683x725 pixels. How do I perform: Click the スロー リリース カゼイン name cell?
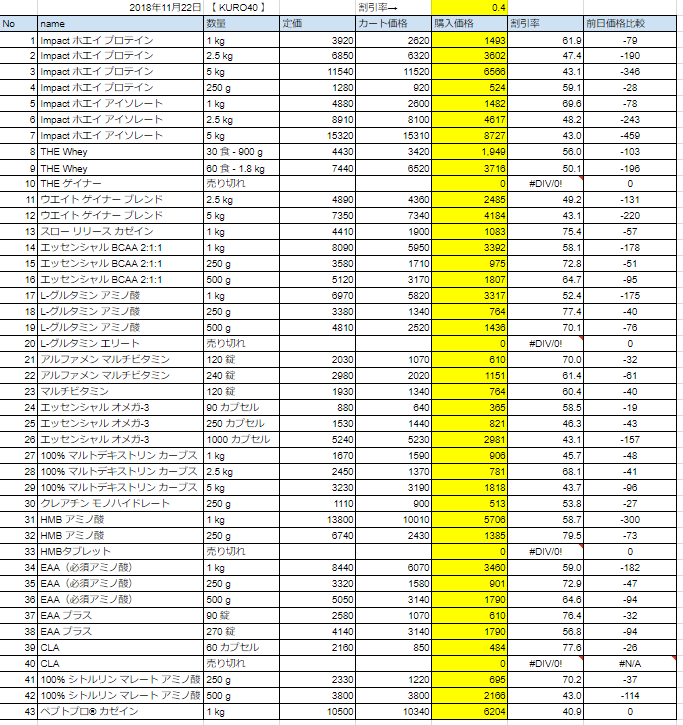click(120, 232)
